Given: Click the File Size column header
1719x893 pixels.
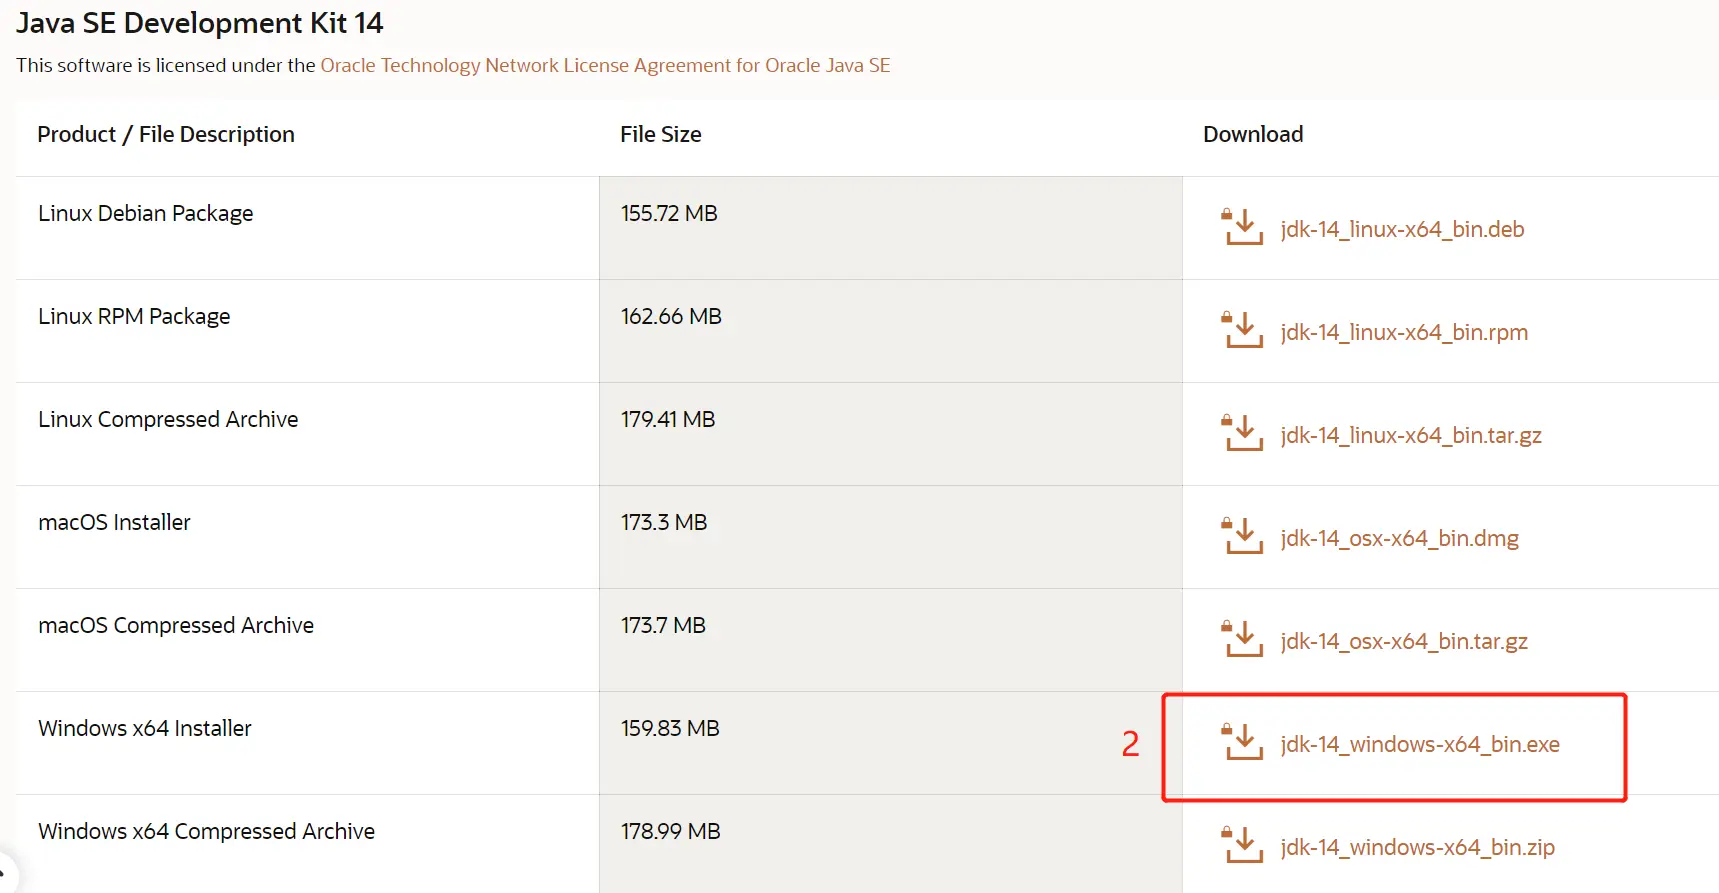Looking at the screenshot, I should tap(661, 134).
